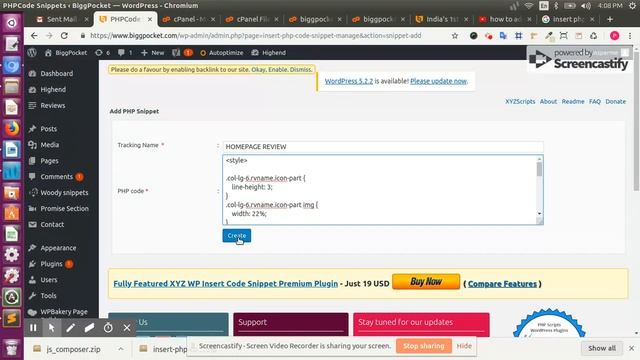
Task: Open Dashboard in WordPress sidebar
Action: 56,73
